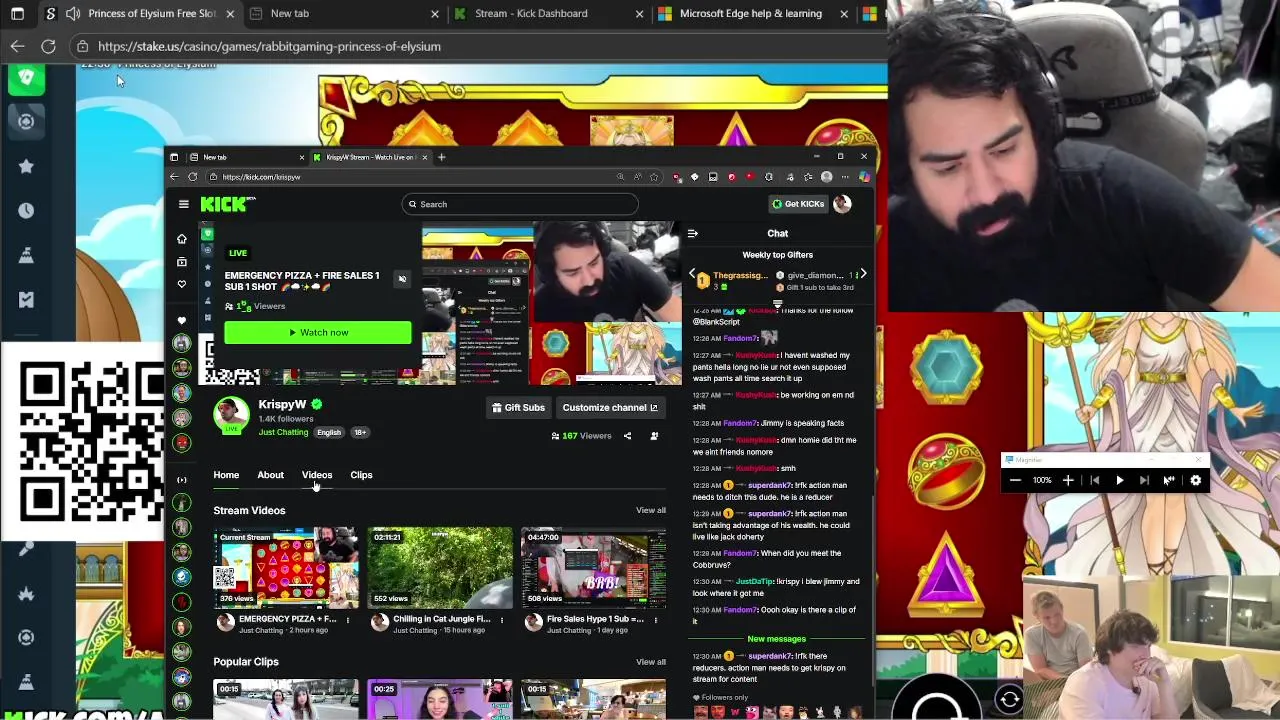This screenshot has width=1280, height=720.
Task: Open Edge settings ellipsis in Kick window
Action: pos(845,177)
